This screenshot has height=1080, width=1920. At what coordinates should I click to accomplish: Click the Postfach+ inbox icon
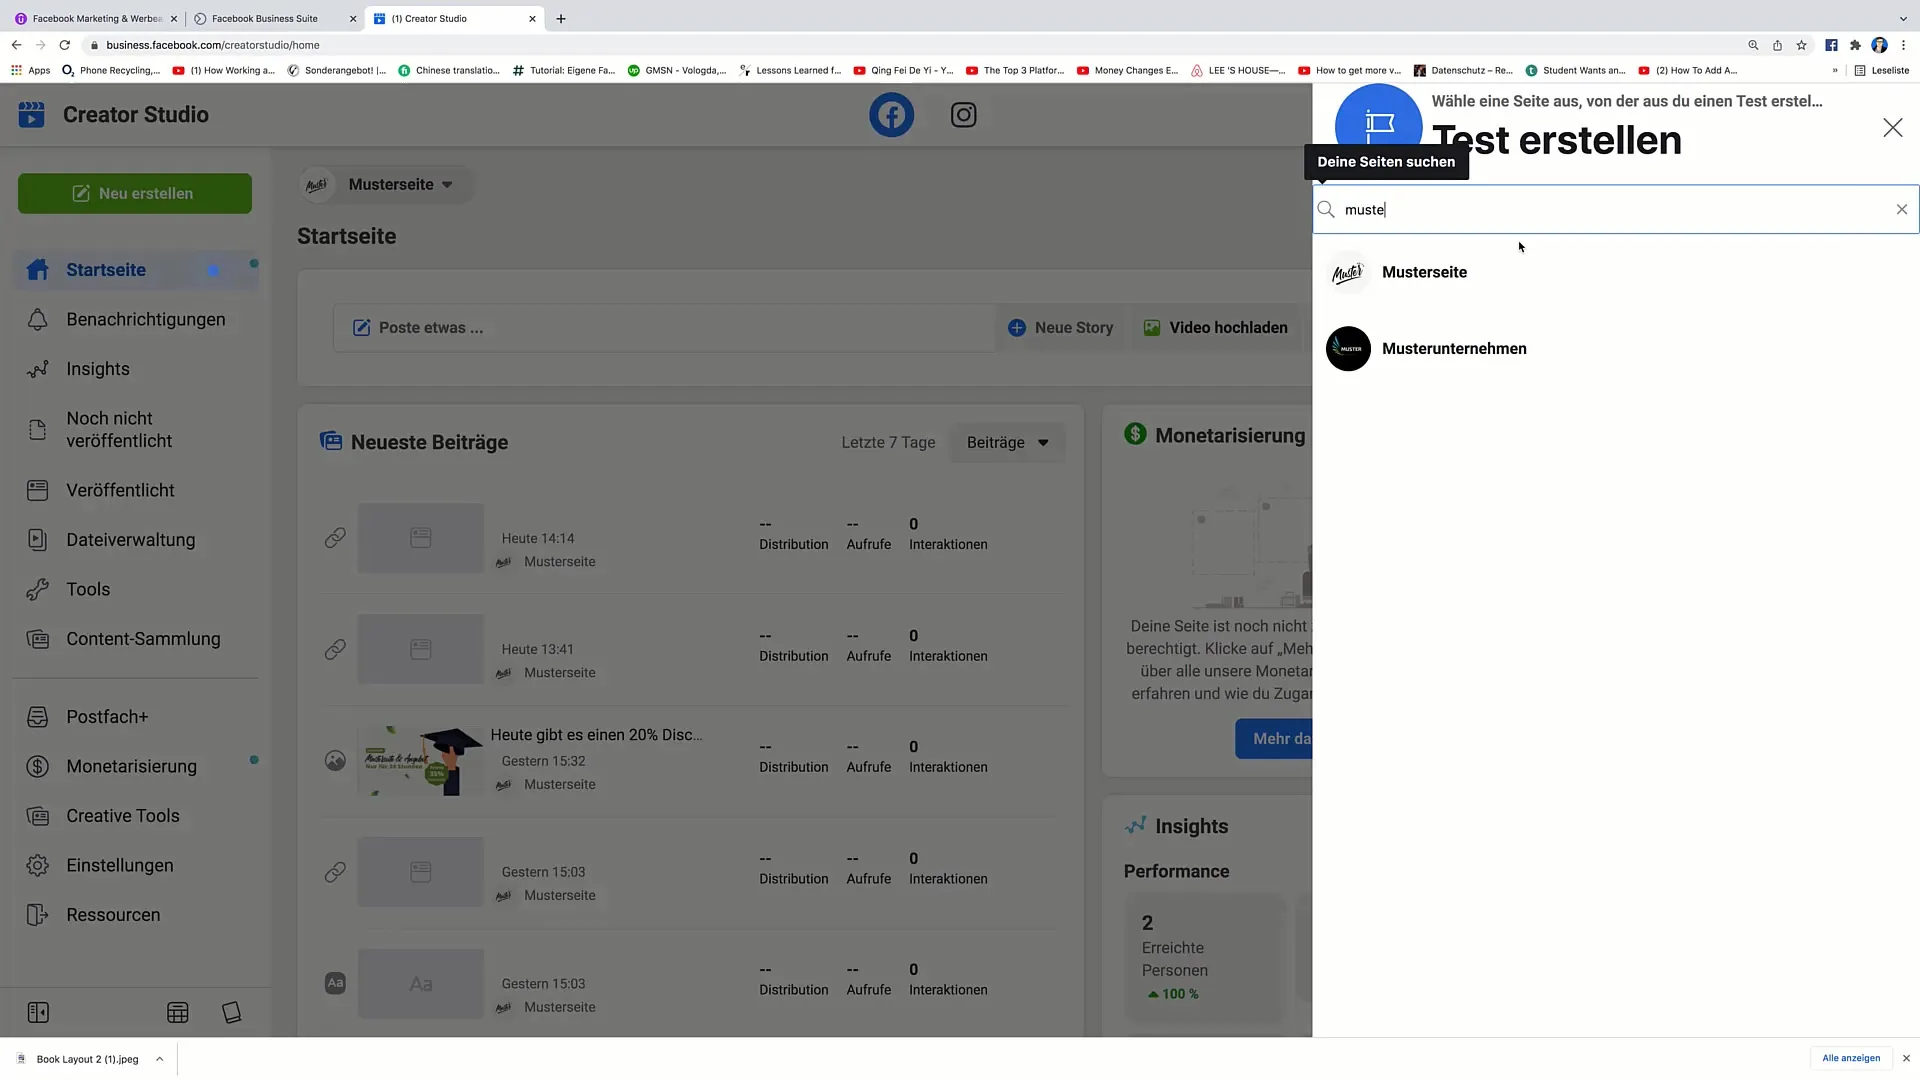[38, 717]
